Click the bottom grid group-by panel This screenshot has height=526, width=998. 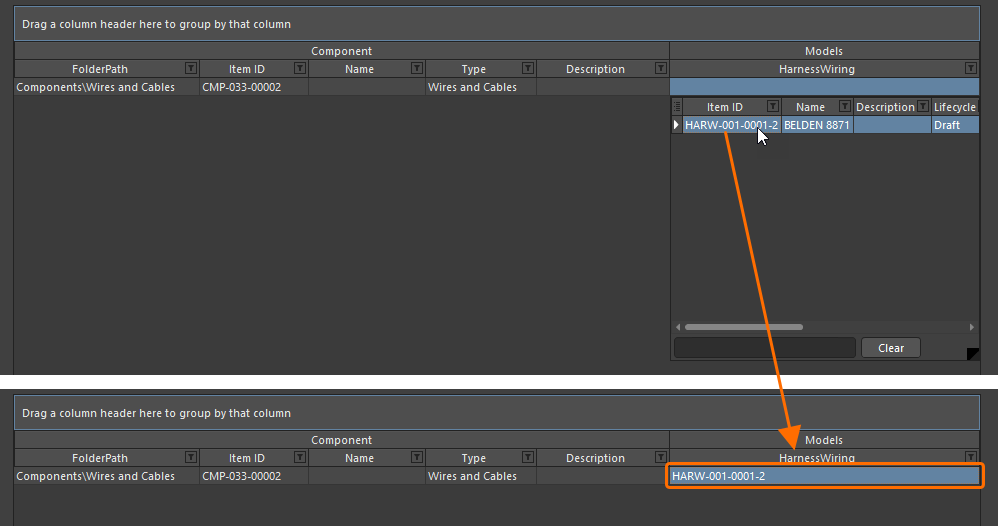[x=496, y=413]
